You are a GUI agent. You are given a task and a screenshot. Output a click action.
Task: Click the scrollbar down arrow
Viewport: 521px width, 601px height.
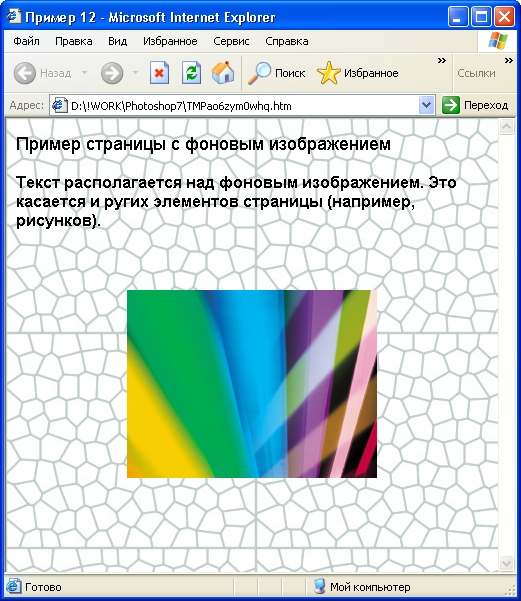(506, 563)
